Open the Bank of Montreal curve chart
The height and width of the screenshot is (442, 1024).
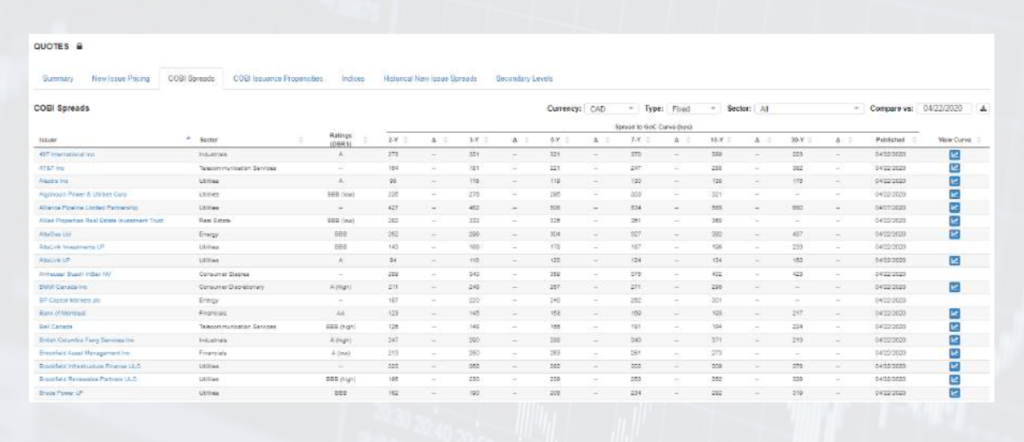coord(954,313)
